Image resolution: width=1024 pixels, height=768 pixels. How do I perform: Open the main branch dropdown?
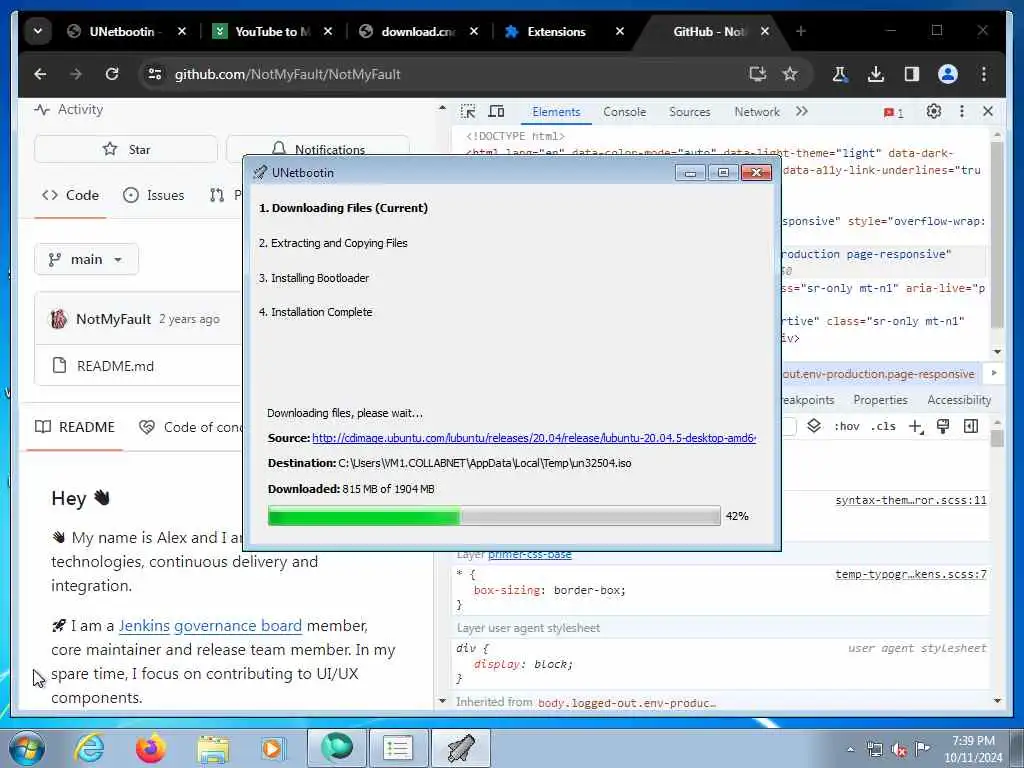[86, 259]
